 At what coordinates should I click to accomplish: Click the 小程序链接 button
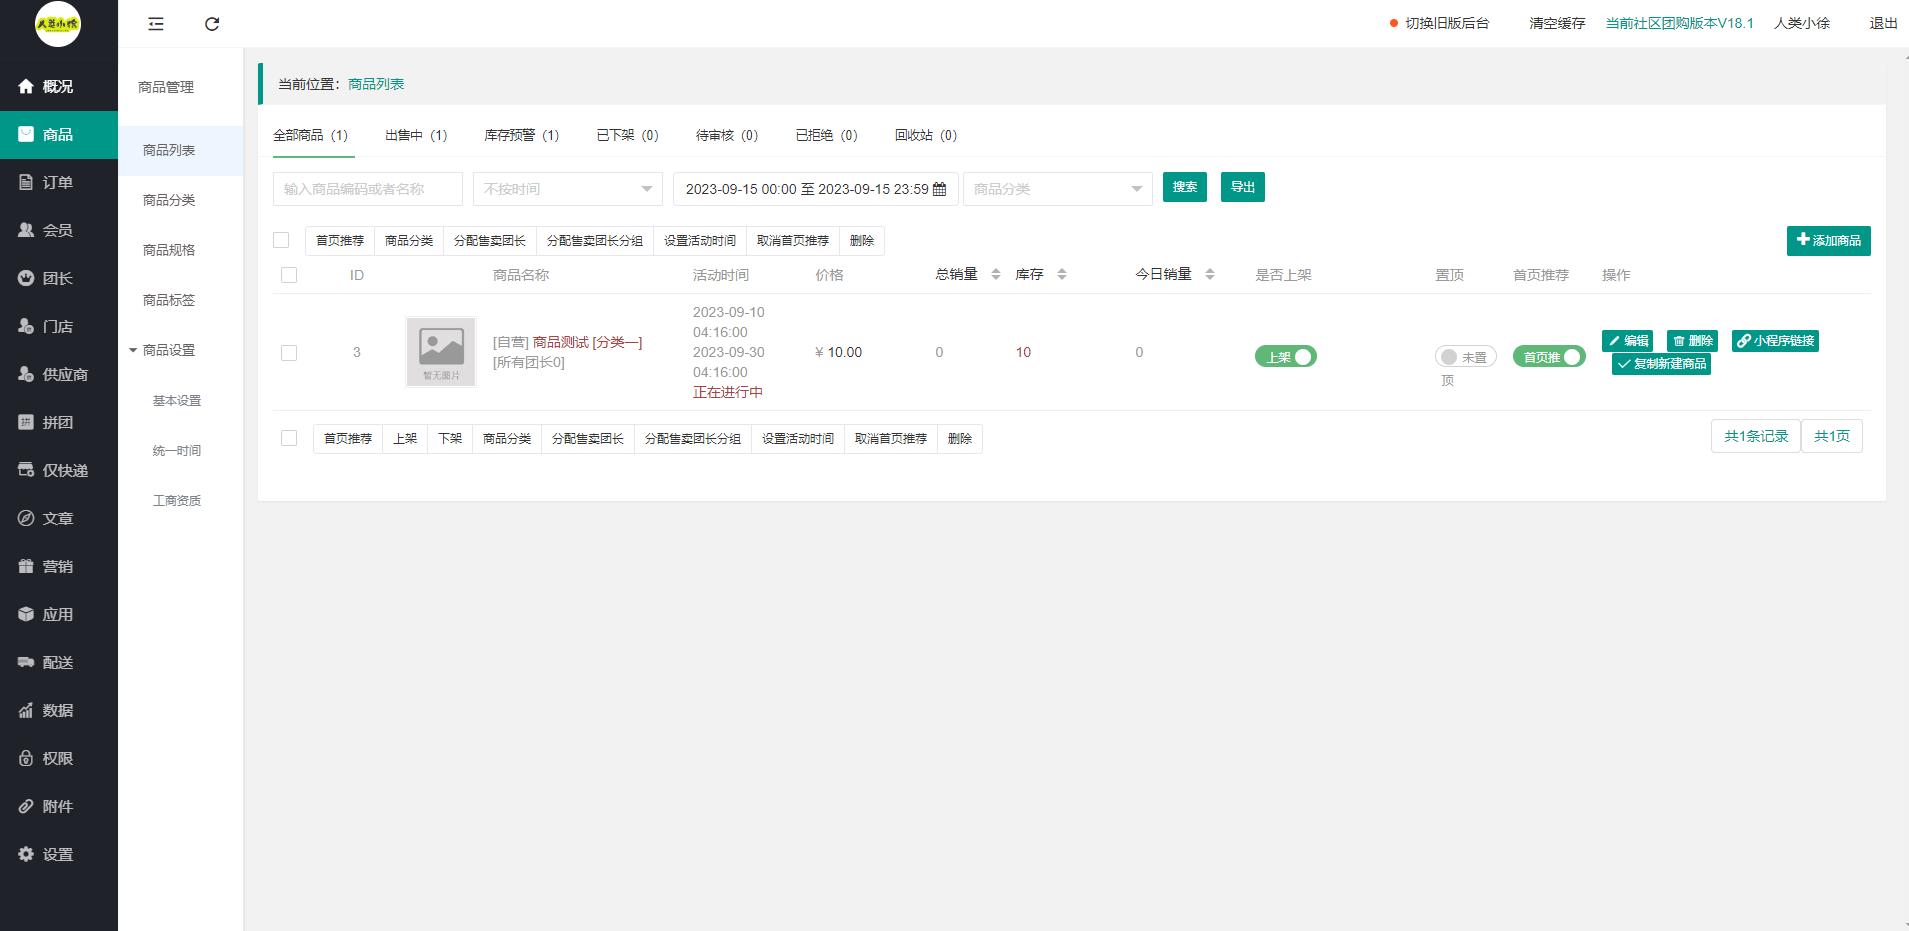point(1775,341)
